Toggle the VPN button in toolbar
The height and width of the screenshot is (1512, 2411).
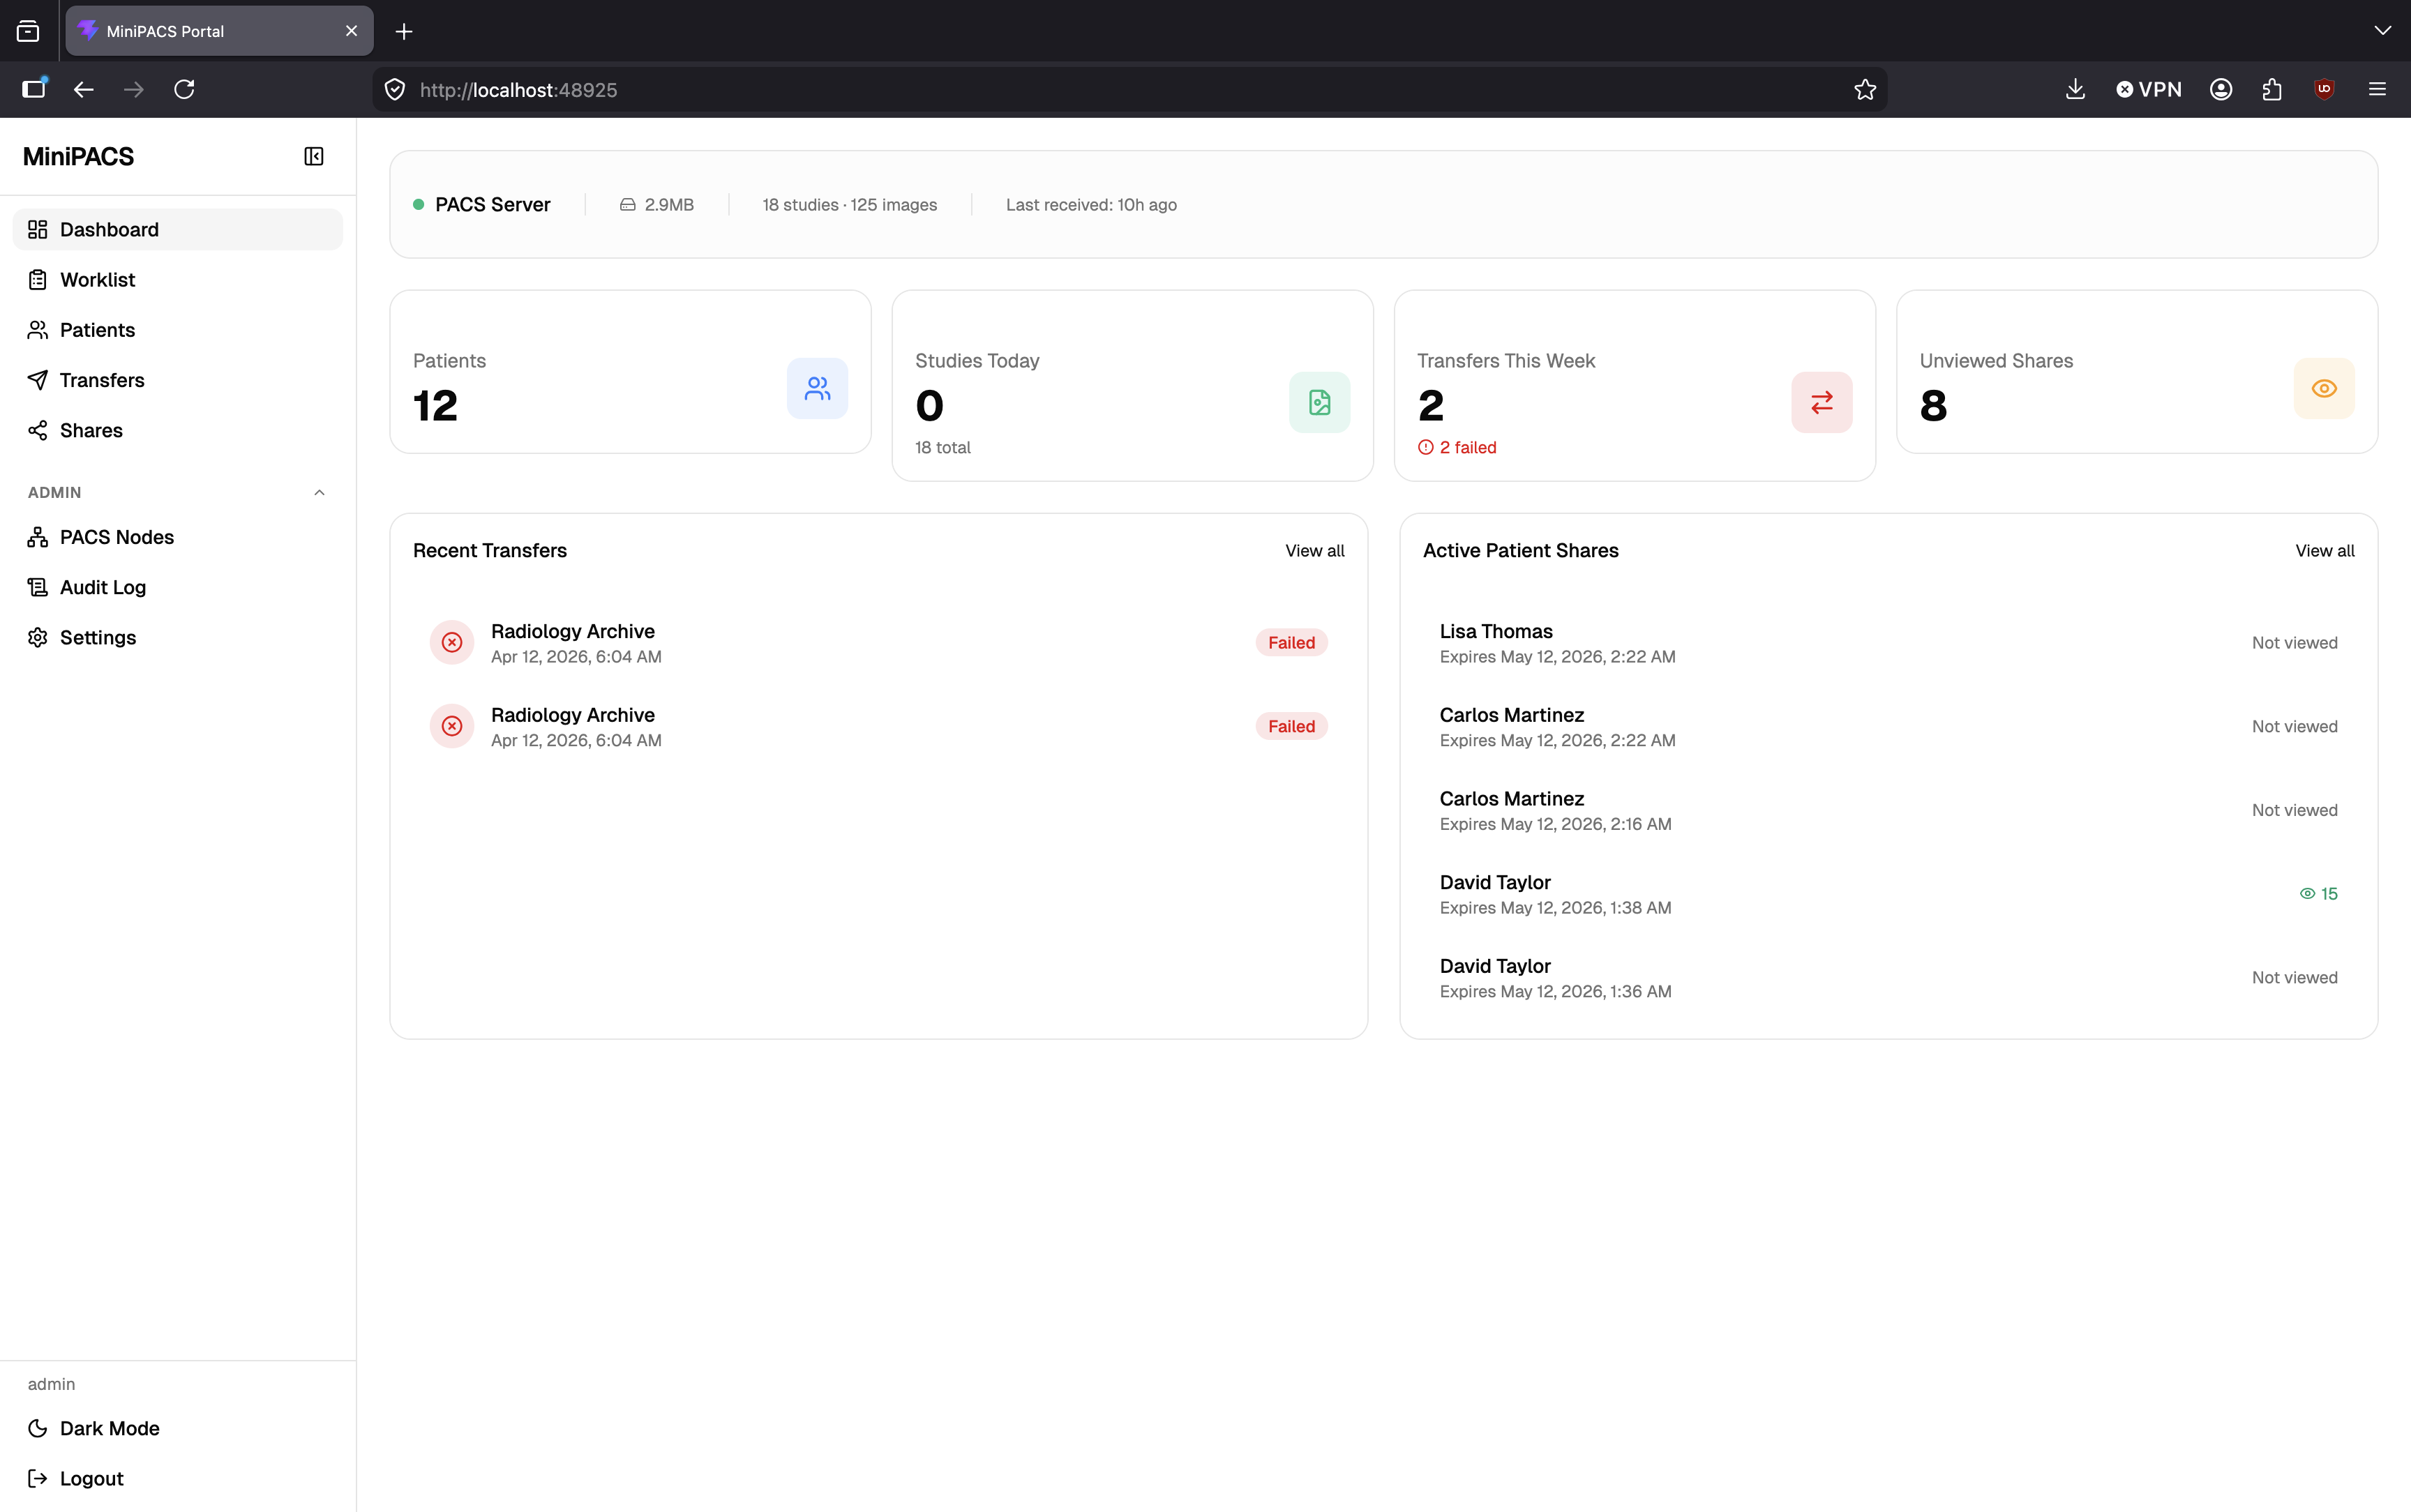(2148, 90)
